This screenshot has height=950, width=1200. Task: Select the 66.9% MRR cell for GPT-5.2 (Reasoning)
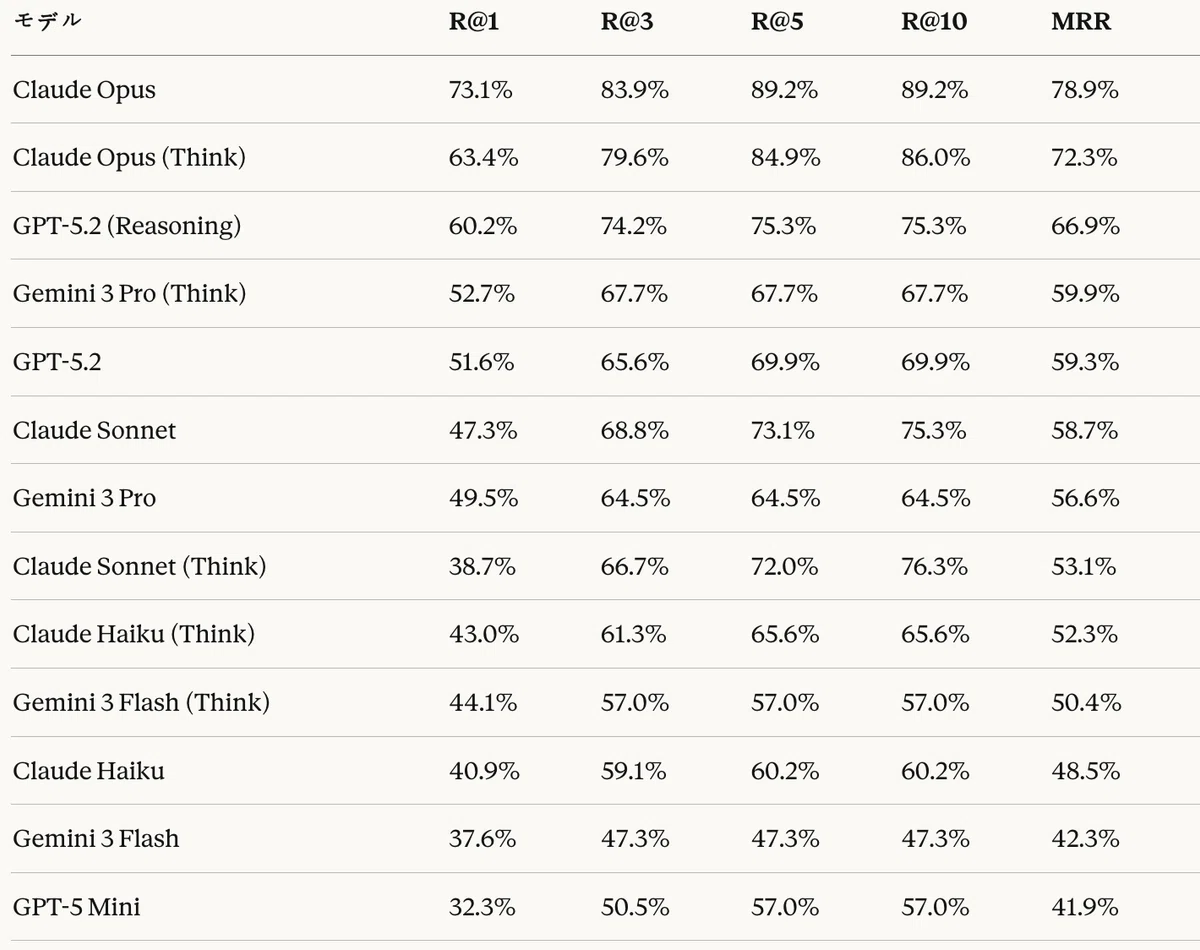coord(1085,226)
